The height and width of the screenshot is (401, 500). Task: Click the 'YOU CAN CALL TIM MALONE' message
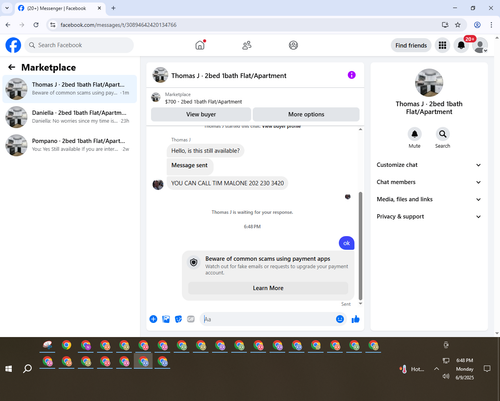(227, 183)
